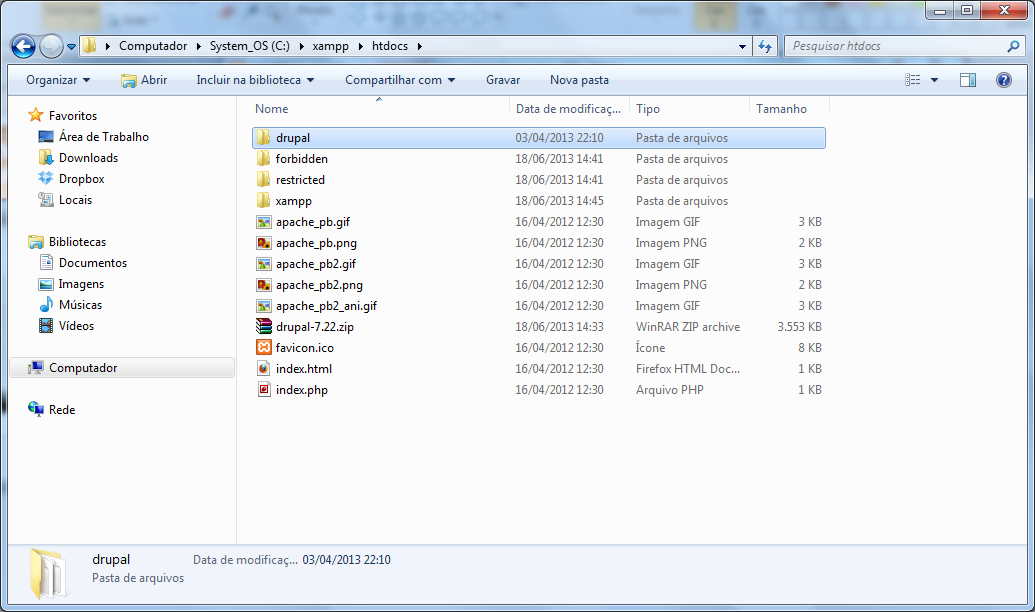1035x612 pixels.
Task: Click Favoritos in the navigation pane
Action: [x=73, y=116]
